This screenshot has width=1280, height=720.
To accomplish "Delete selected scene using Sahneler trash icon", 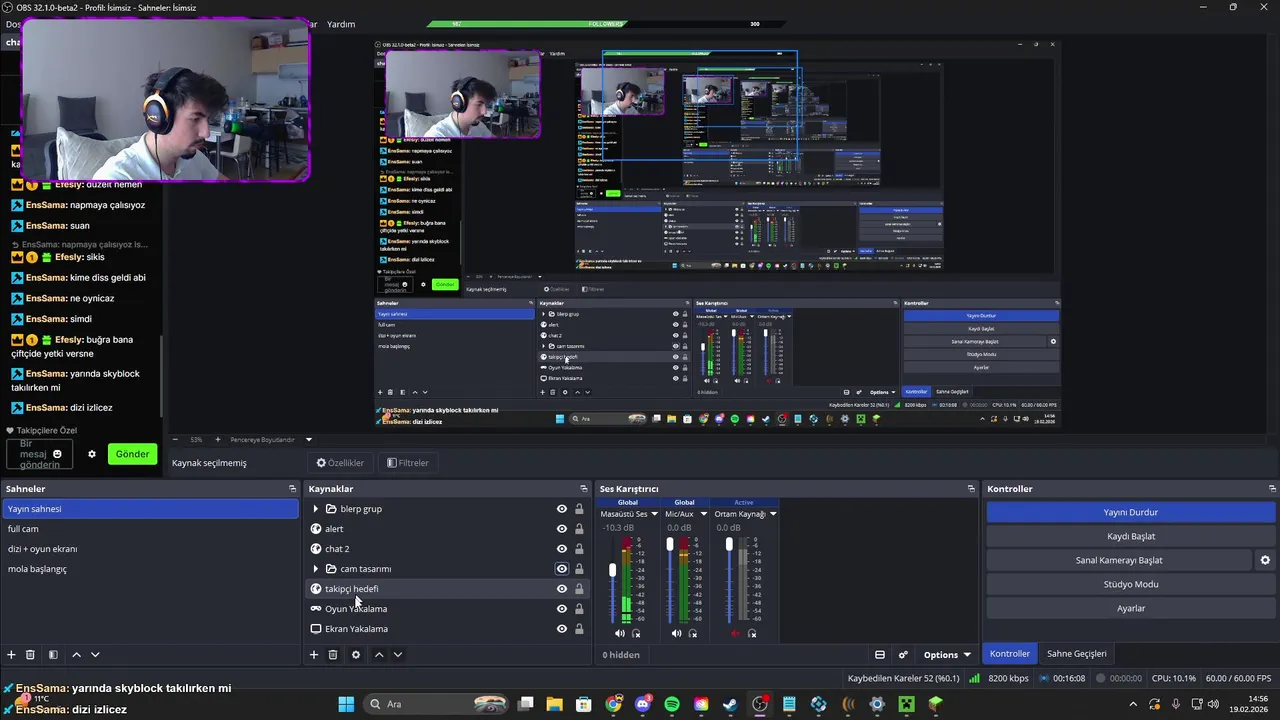I will click(x=30, y=655).
